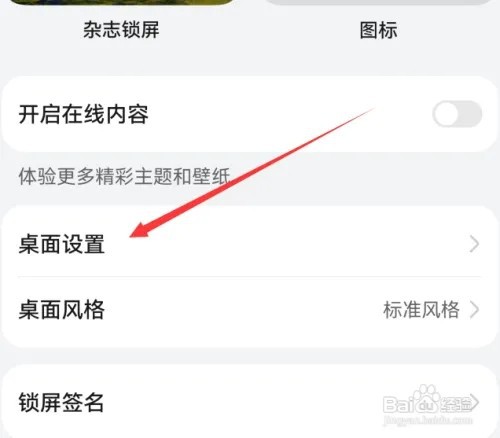Click the chevron on 桌面设置 row
500x438 pixels.
[x=474, y=244]
